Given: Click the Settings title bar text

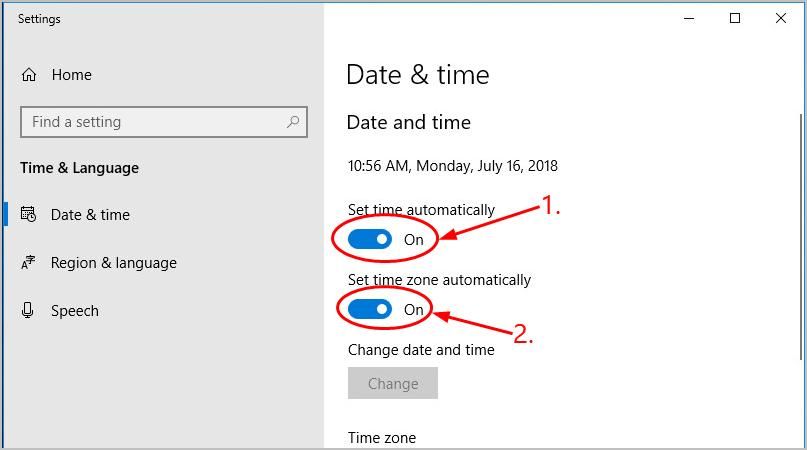Looking at the screenshot, I should coord(39,18).
